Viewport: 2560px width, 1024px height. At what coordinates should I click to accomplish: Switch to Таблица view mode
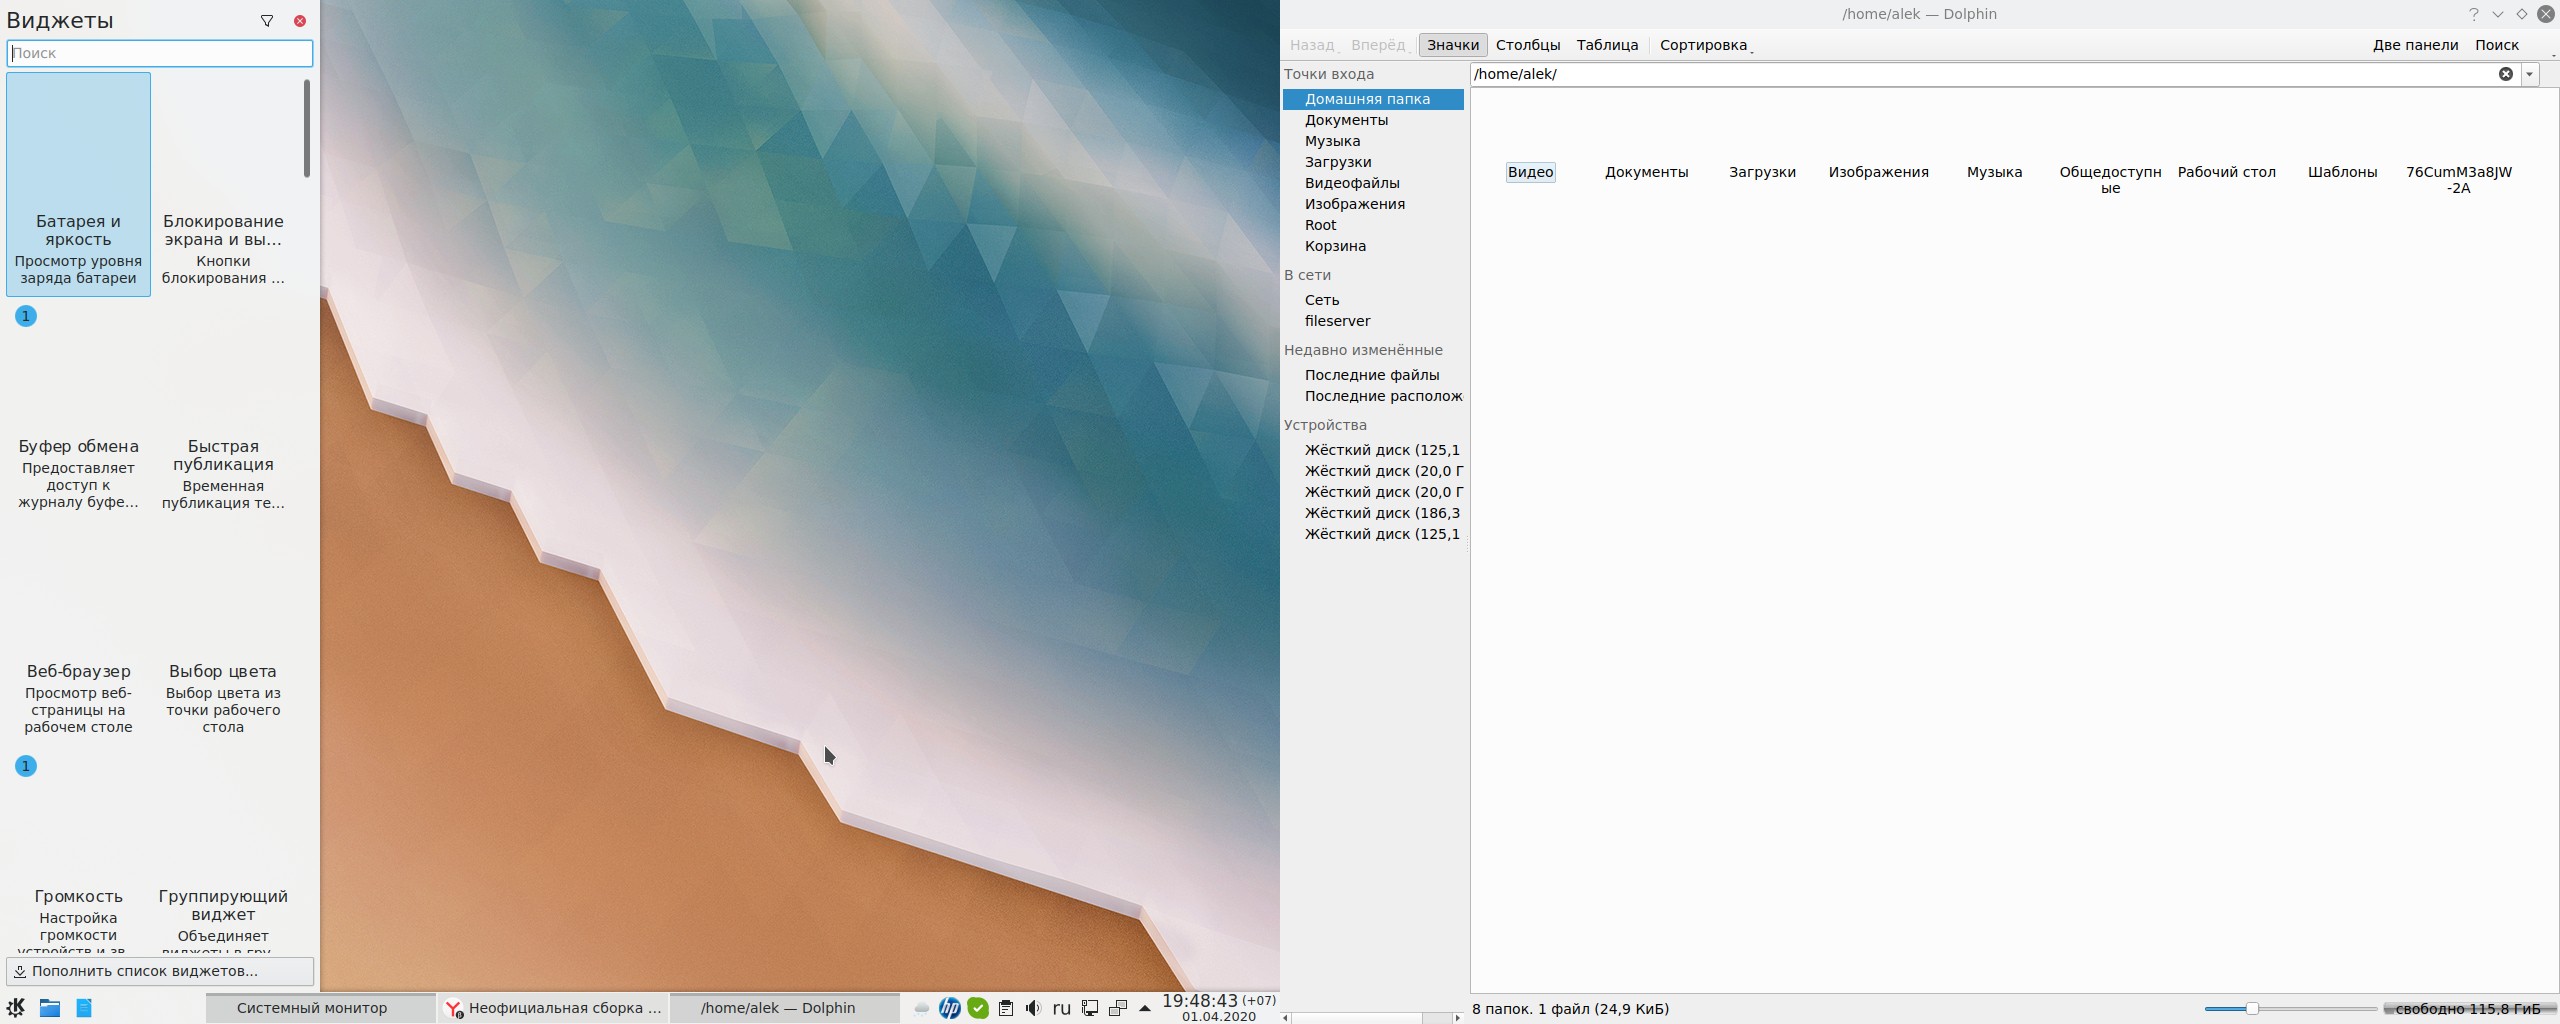[1607, 45]
